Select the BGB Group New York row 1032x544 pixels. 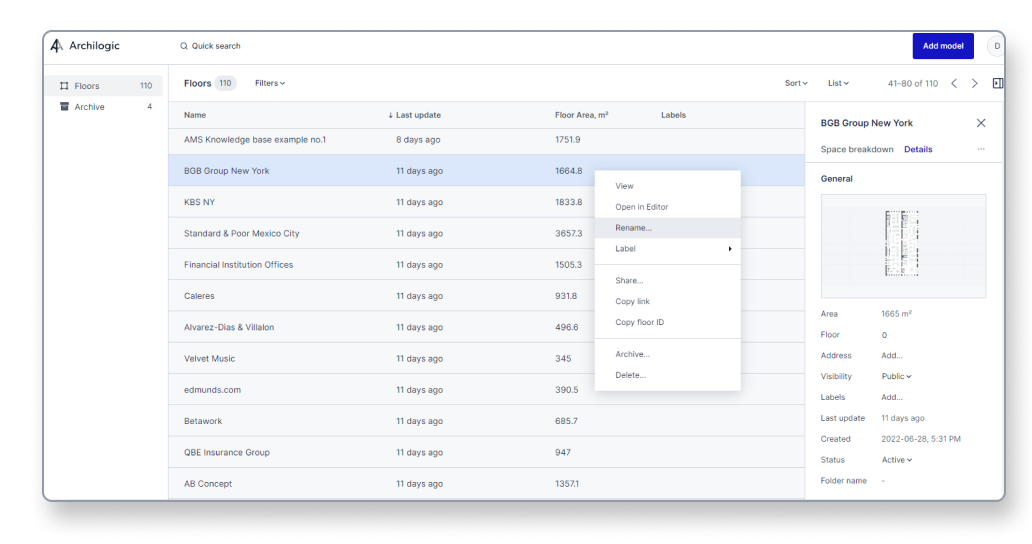[x=486, y=170]
